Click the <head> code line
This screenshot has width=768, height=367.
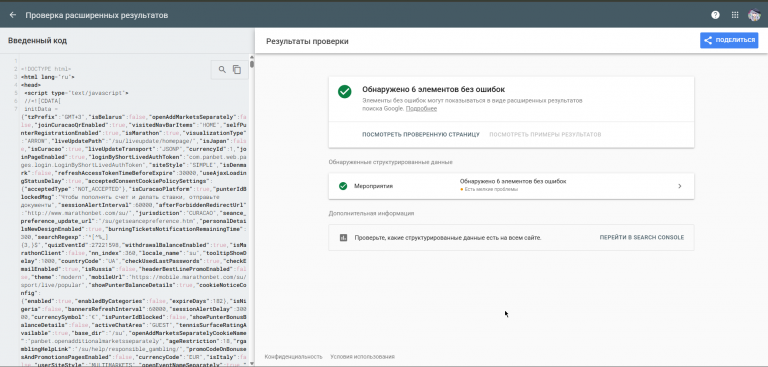pyautogui.click(x=31, y=85)
